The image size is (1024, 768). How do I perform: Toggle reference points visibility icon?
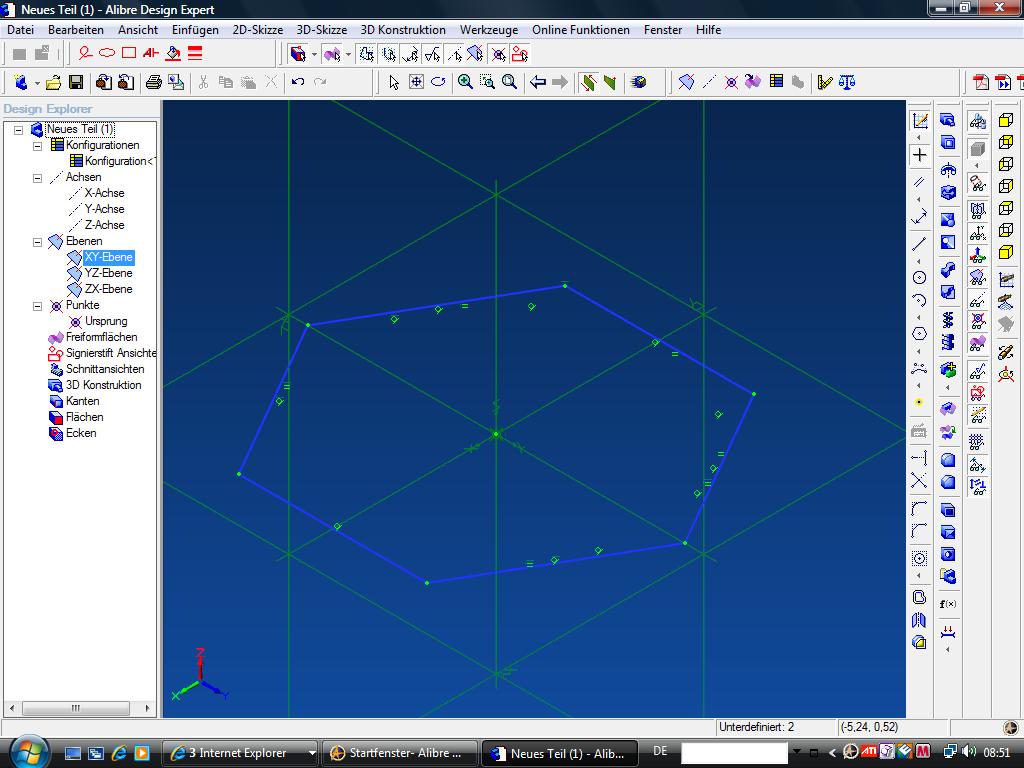pyautogui.click(x=977, y=321)
